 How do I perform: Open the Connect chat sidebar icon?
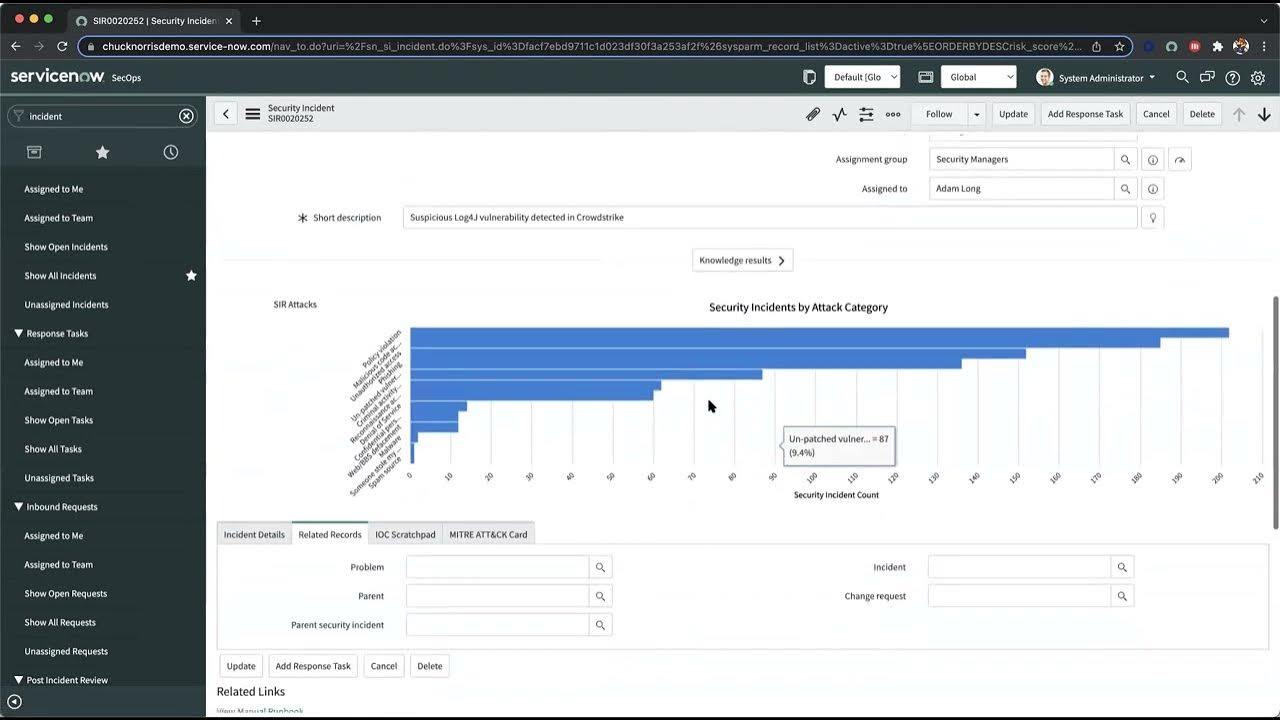click(x=1207, y=77)
